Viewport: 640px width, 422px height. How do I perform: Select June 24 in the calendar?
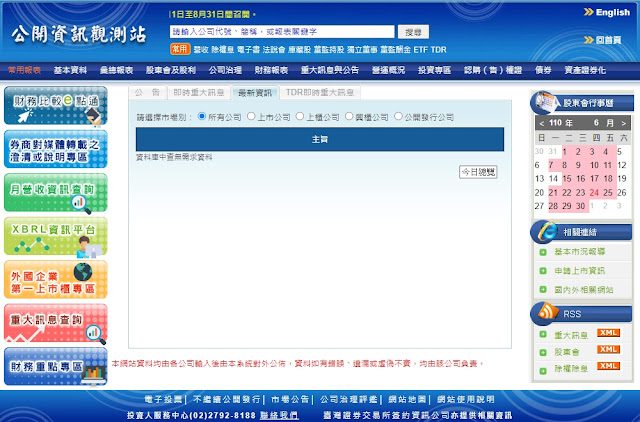[594, 193]
